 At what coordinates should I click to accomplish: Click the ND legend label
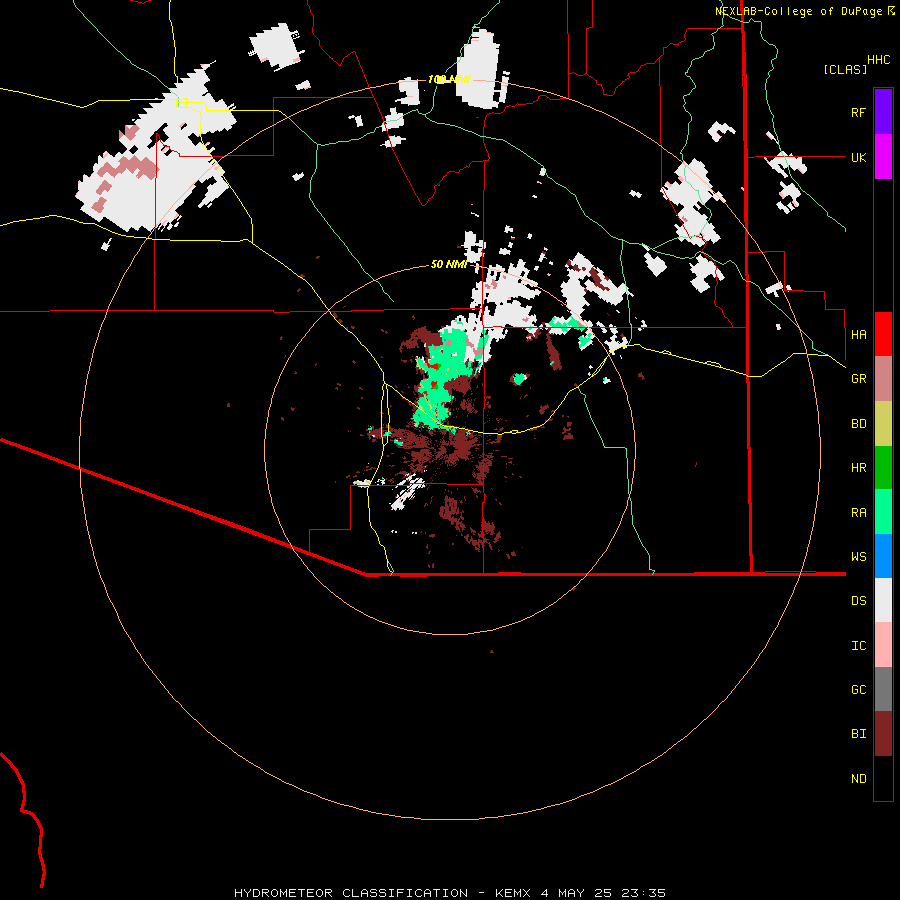pyautogui.click(x=858, y=779)
